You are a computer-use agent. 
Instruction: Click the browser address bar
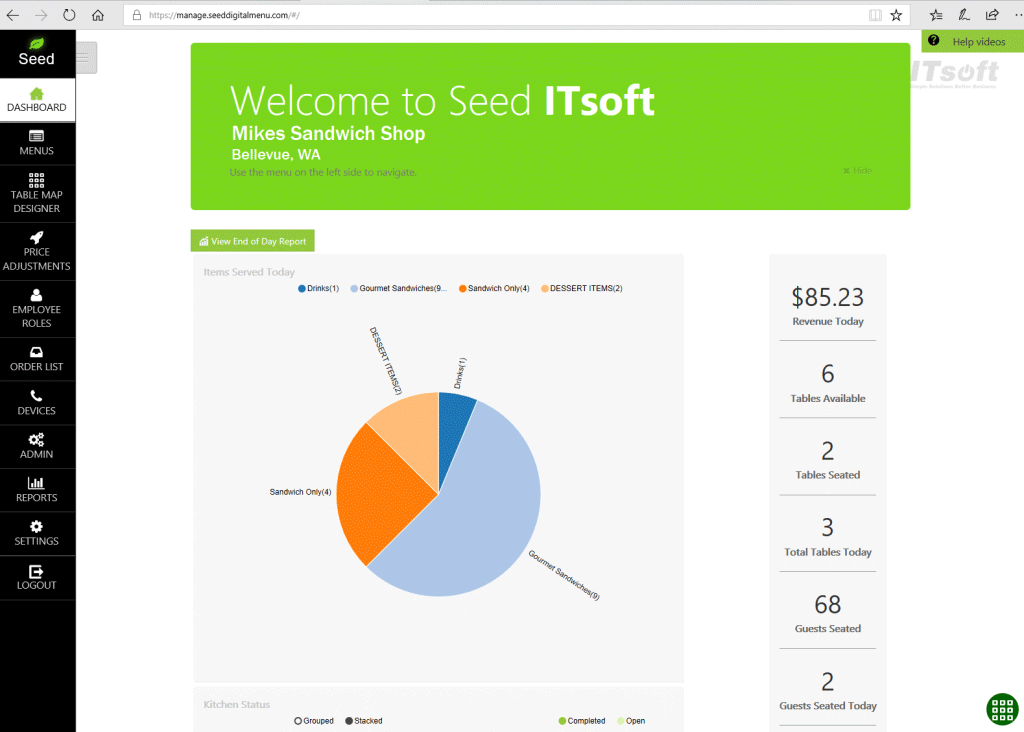pyautogui.click(x=500, y=15)
